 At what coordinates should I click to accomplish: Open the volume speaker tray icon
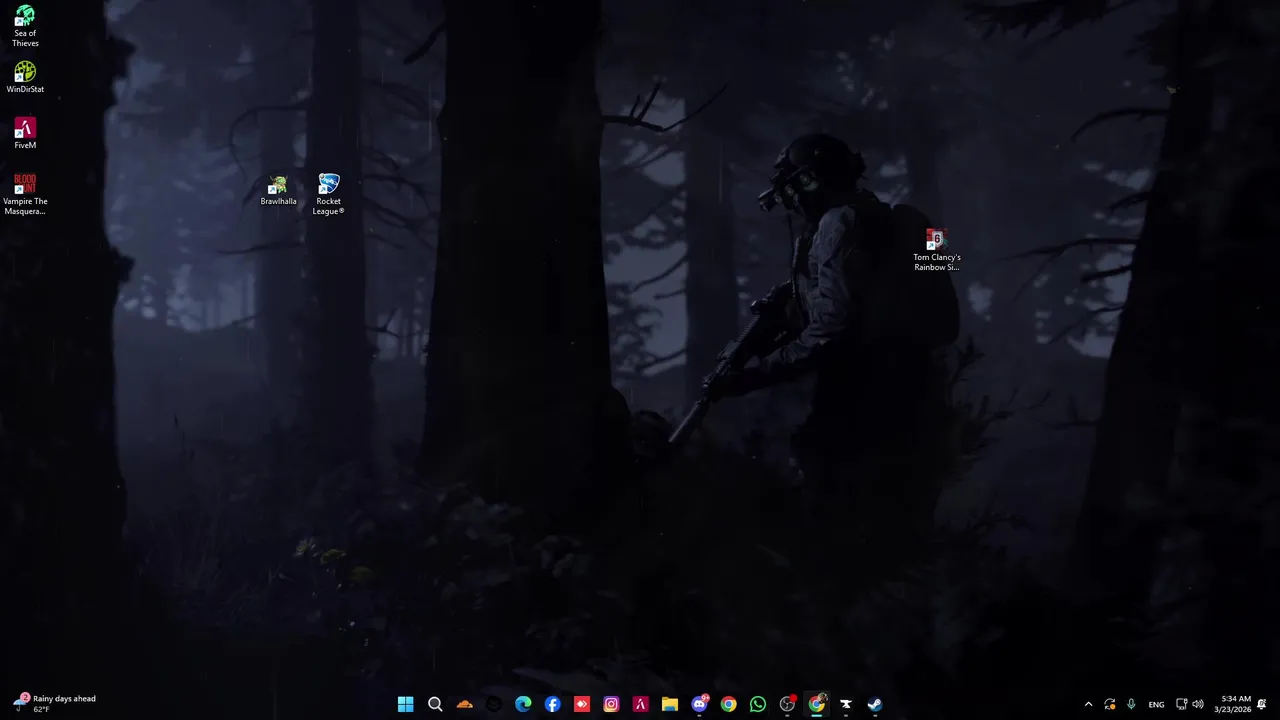point(1198,704)
